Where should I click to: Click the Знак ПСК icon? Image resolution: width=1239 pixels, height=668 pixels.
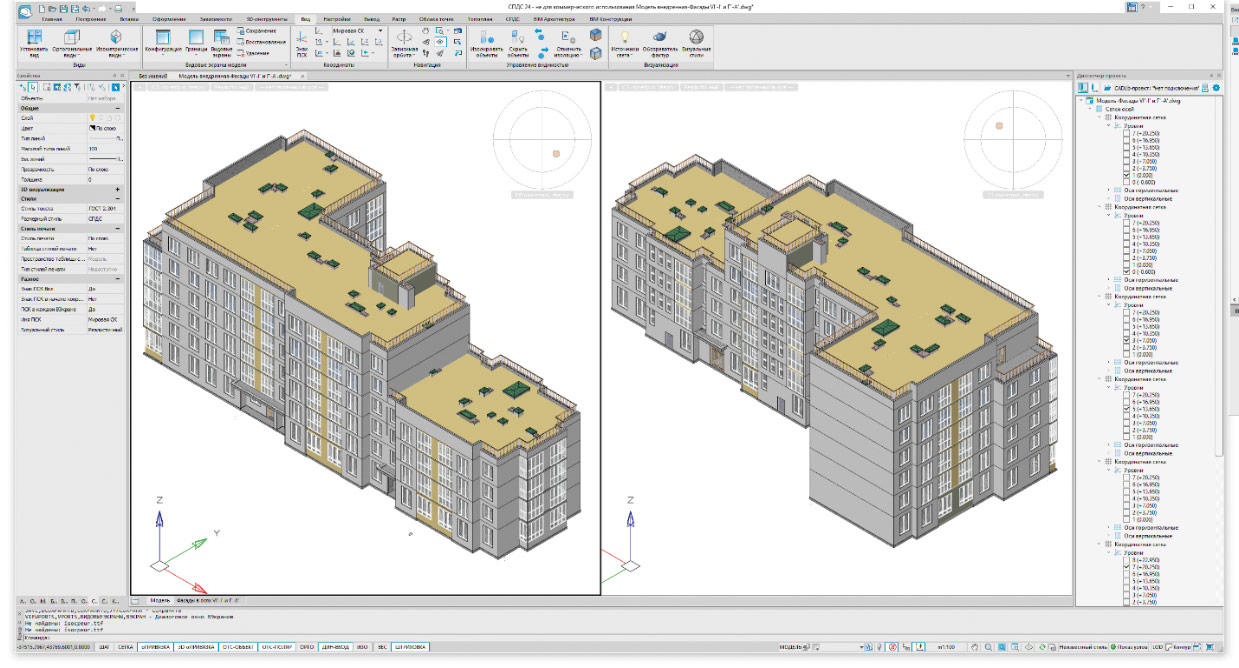tap(302, 42)
